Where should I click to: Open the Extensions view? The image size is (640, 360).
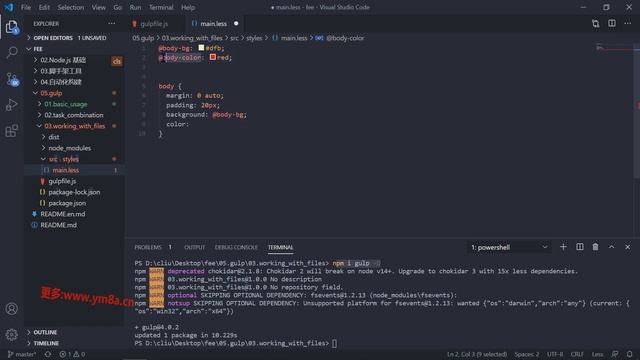[12, 131]
